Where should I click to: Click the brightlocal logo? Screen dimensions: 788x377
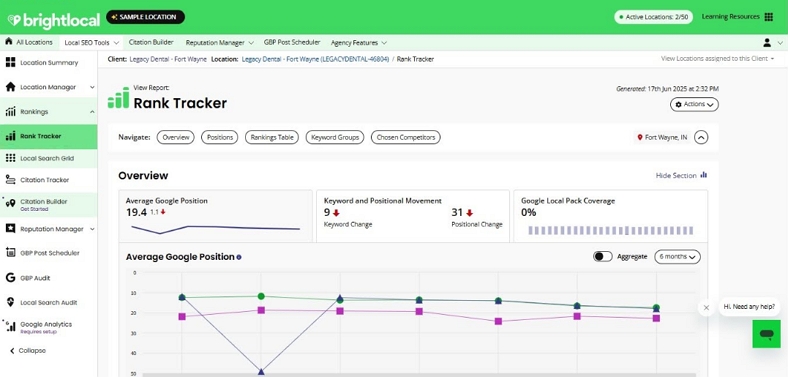click(54, 19)
